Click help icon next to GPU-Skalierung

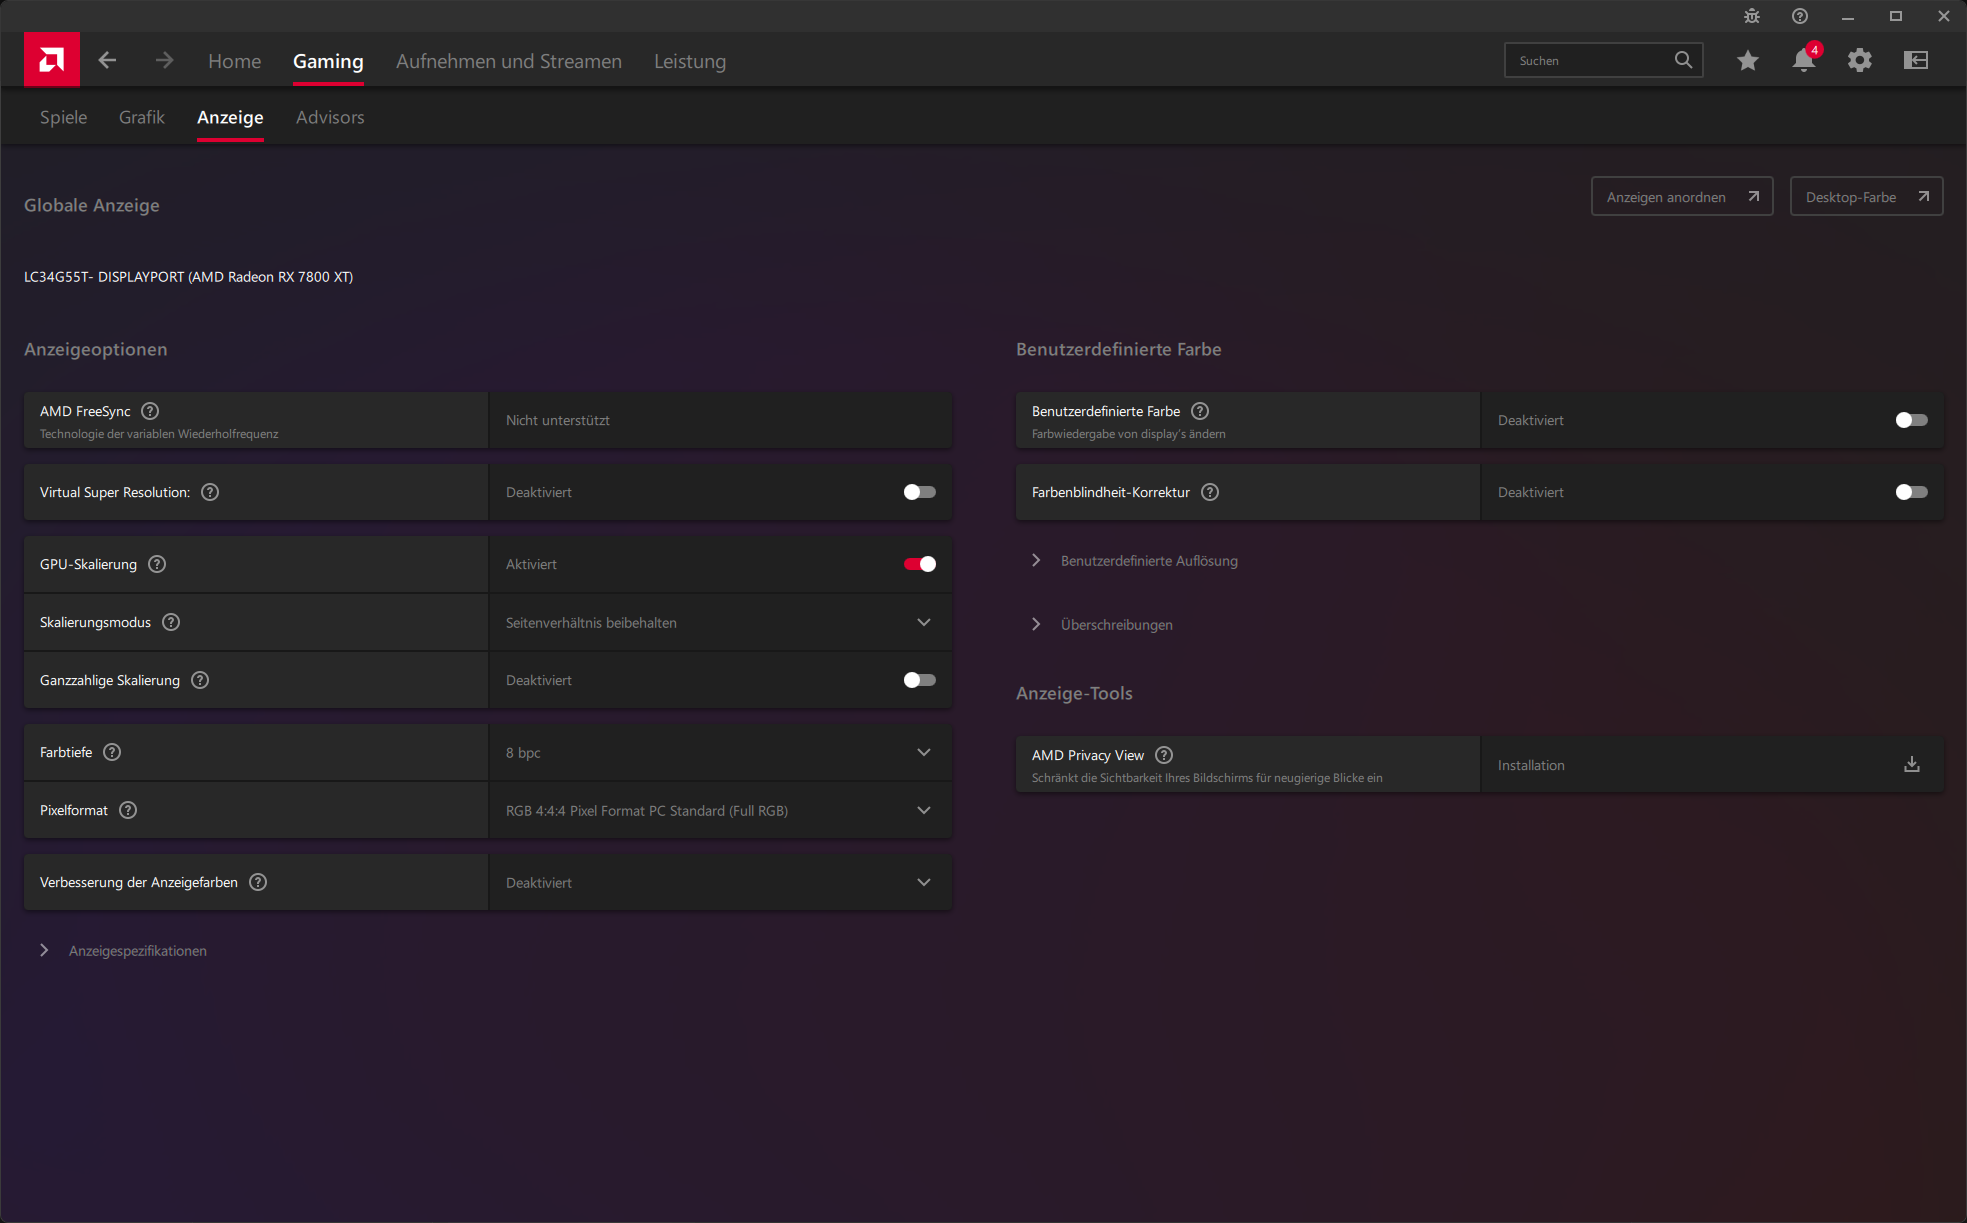(157, 564)
